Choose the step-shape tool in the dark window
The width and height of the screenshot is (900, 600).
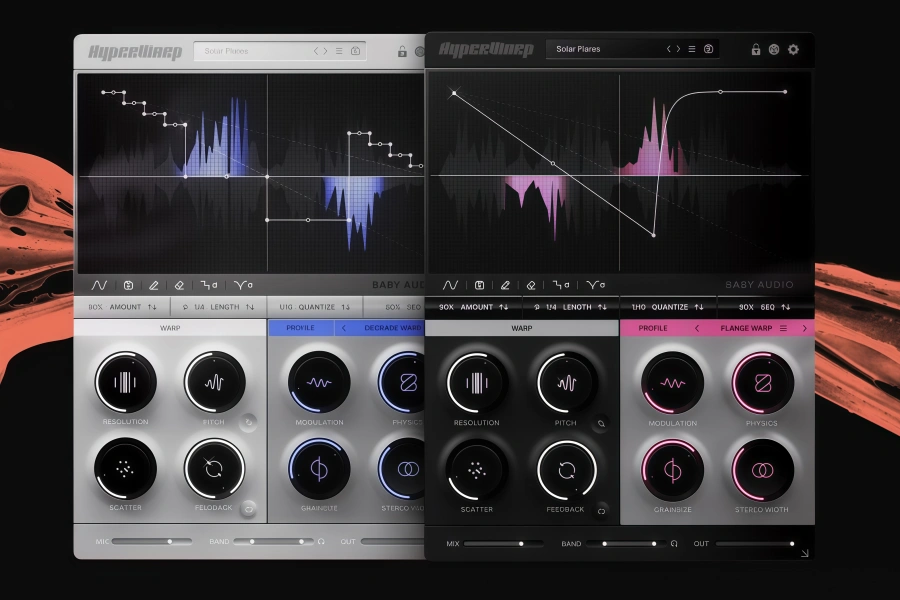pos(561,285)
